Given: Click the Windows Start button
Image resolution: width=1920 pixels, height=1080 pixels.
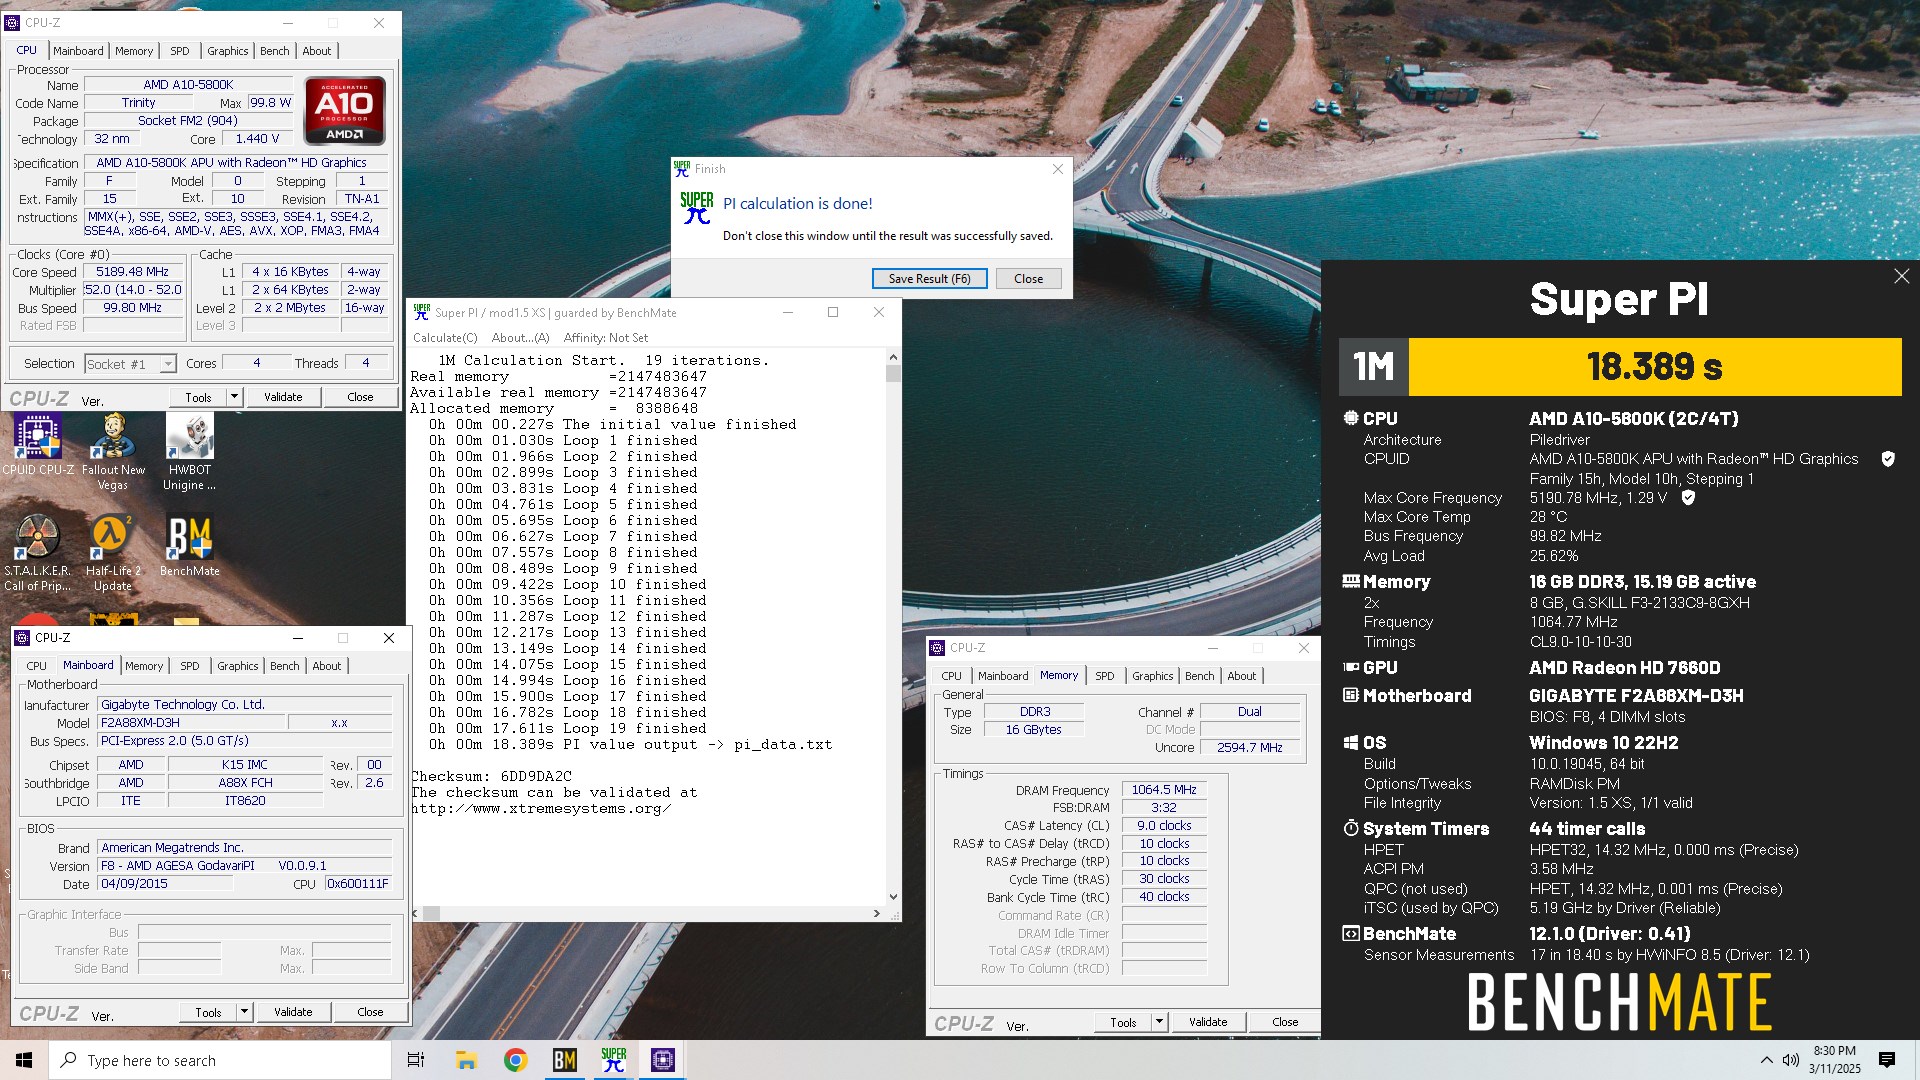Looking at the screenshot, I should (24, 1060).
